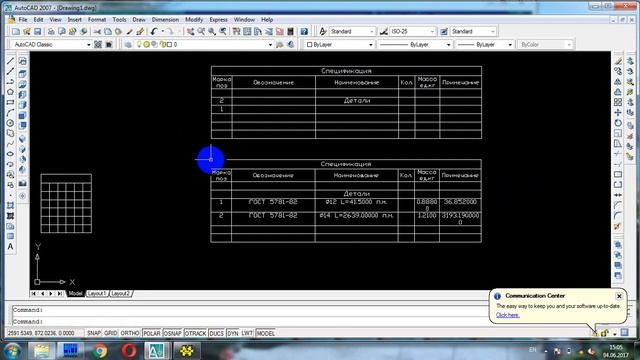Toggle ORTHO mode in status bar
This screenshot has height=360, width=640.
pos(130,333)
